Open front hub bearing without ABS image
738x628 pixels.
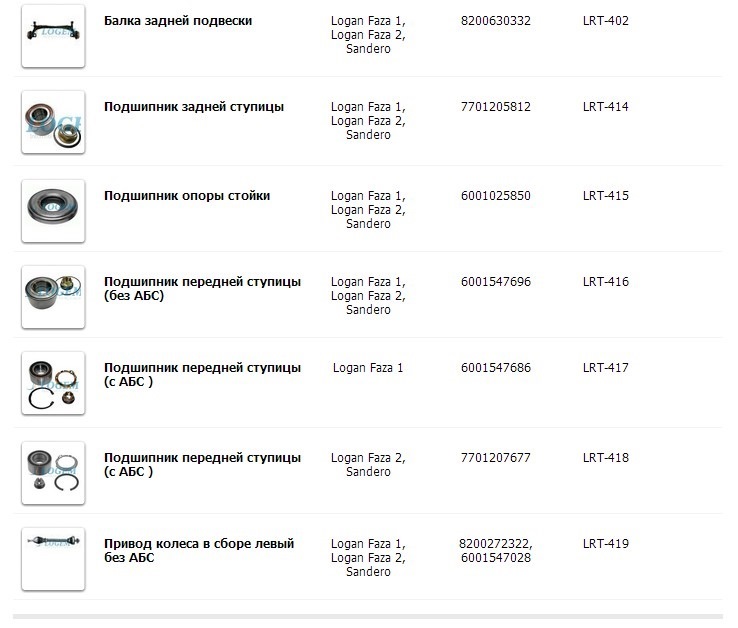pos(53,296)
